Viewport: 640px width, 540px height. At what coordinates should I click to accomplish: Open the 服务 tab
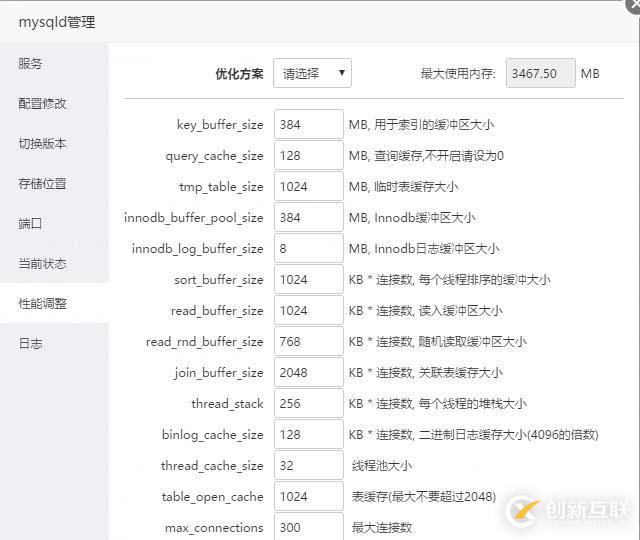click(54, 64)
